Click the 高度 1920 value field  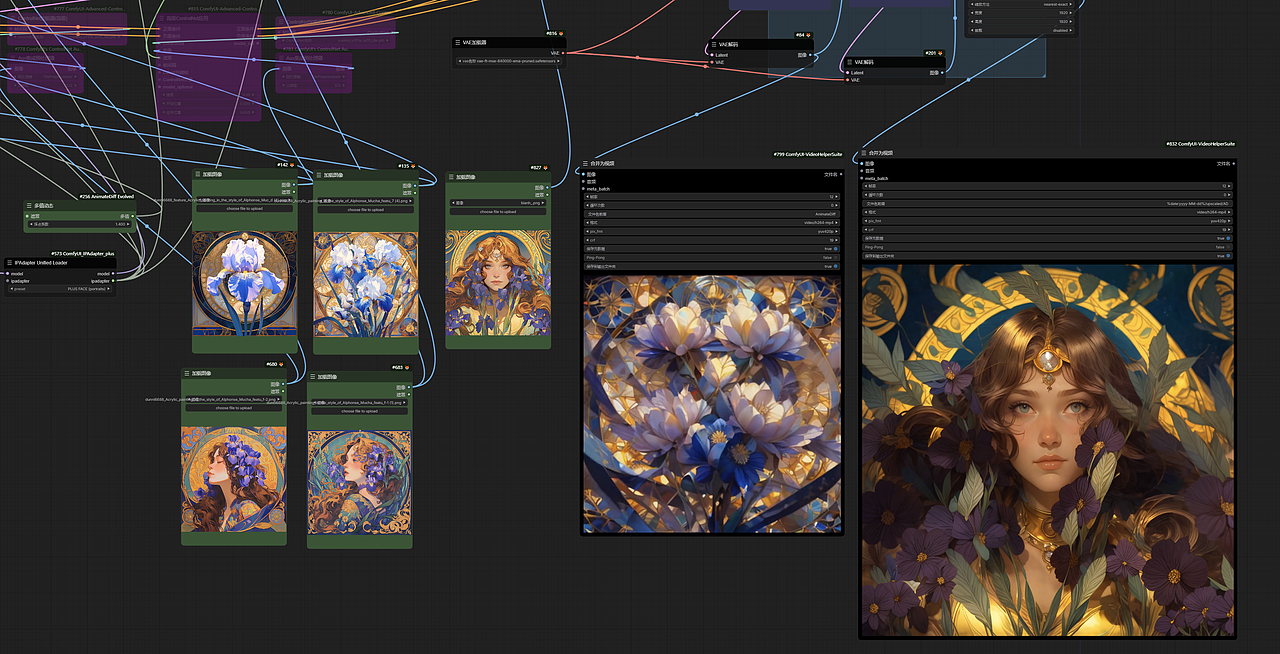1021,21
